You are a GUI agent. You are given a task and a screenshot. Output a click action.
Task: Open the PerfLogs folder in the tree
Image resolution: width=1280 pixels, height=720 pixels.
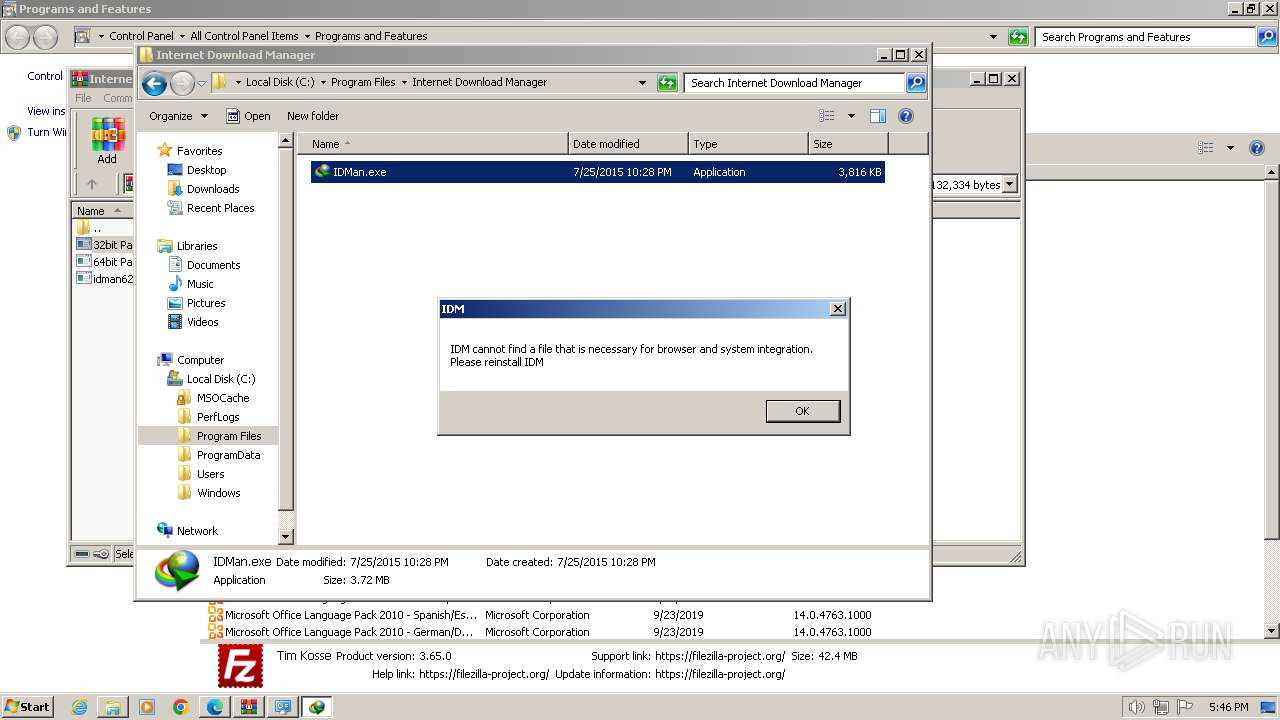(217, 417)
